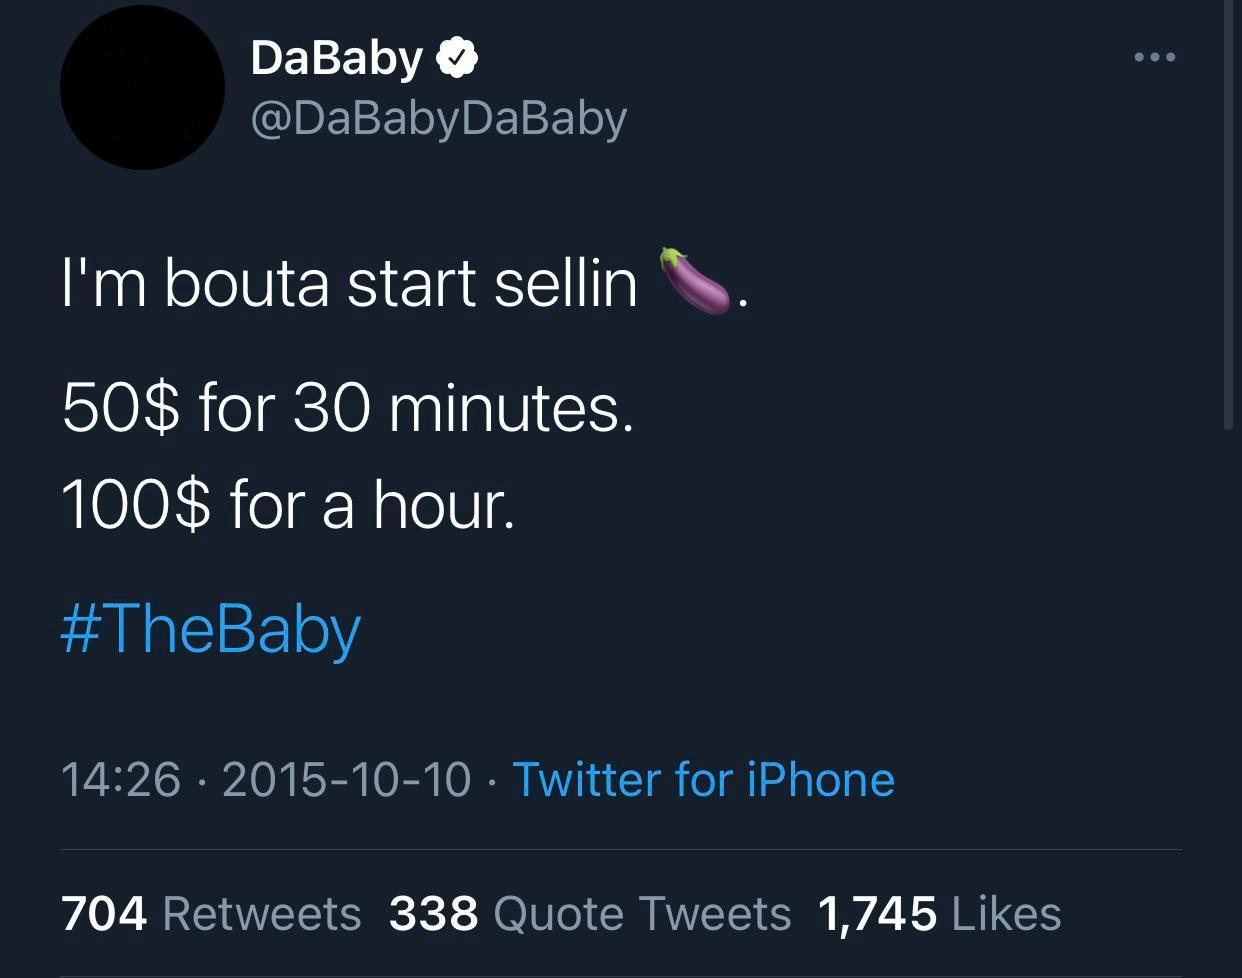
Task: Click the Twitter for iPhone source icon link
Action: [703, 779]
